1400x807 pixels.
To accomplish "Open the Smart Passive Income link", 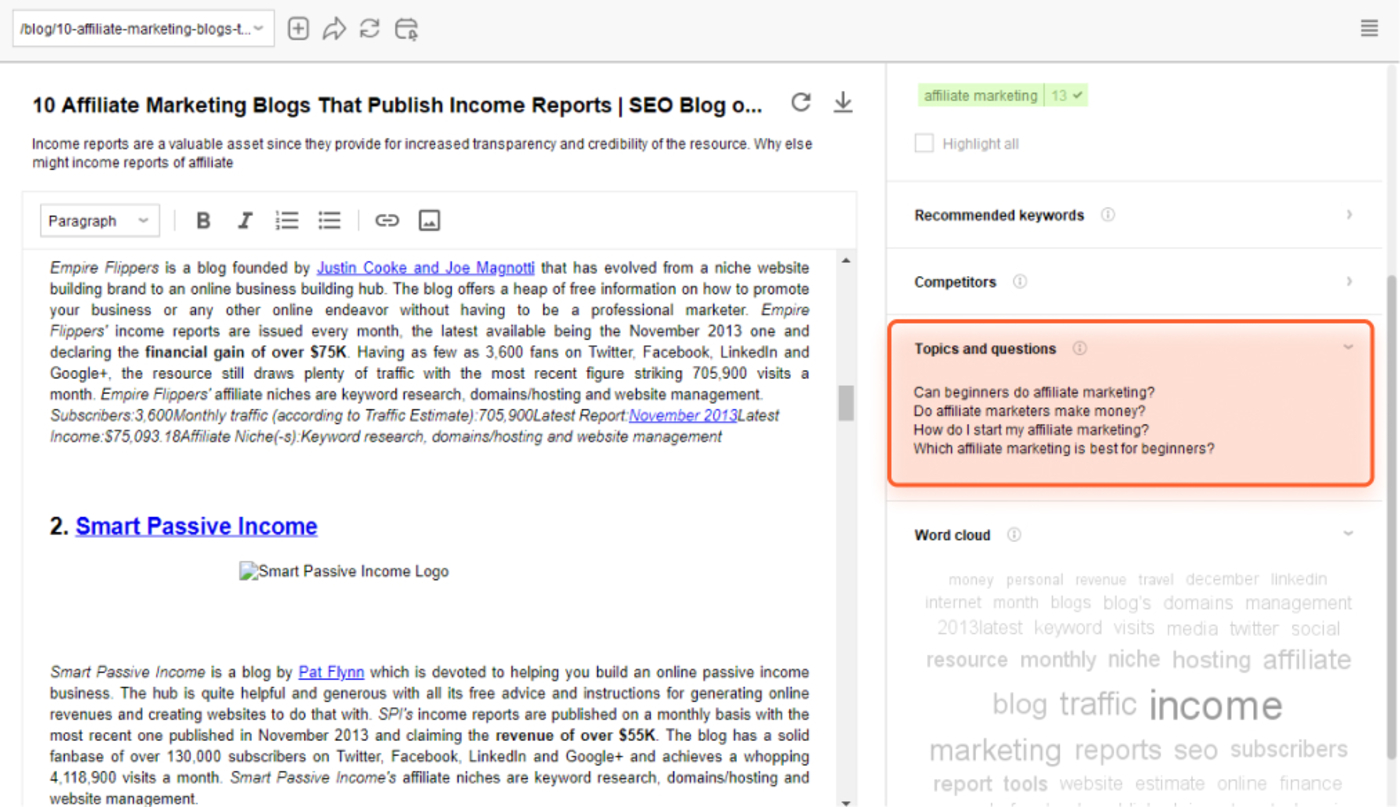I will click(x=196, y=525).
